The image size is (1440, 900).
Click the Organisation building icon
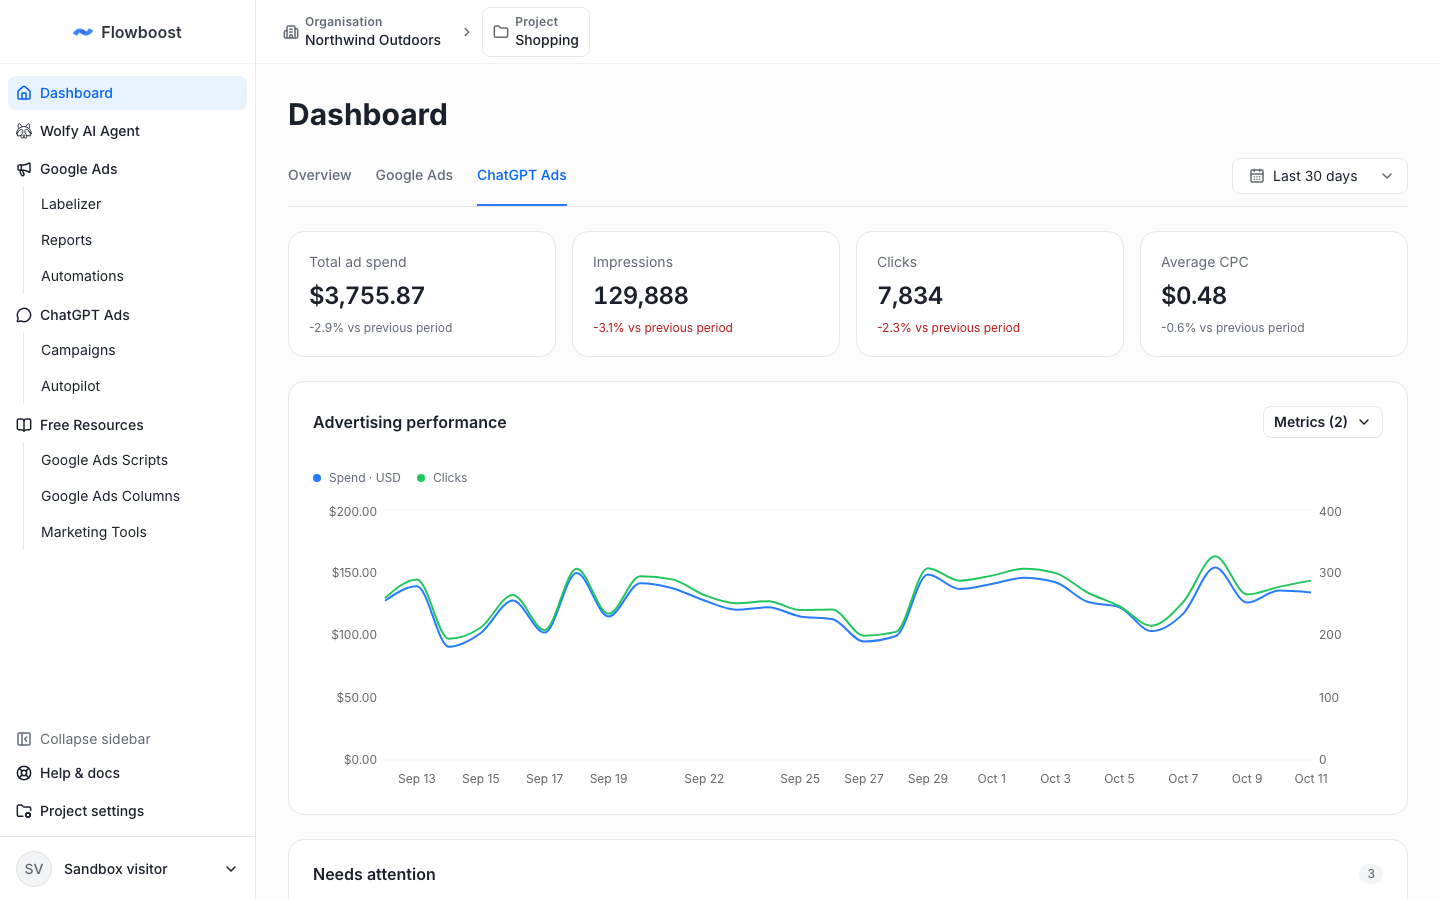pyautogui.click(x=291, y=32)
